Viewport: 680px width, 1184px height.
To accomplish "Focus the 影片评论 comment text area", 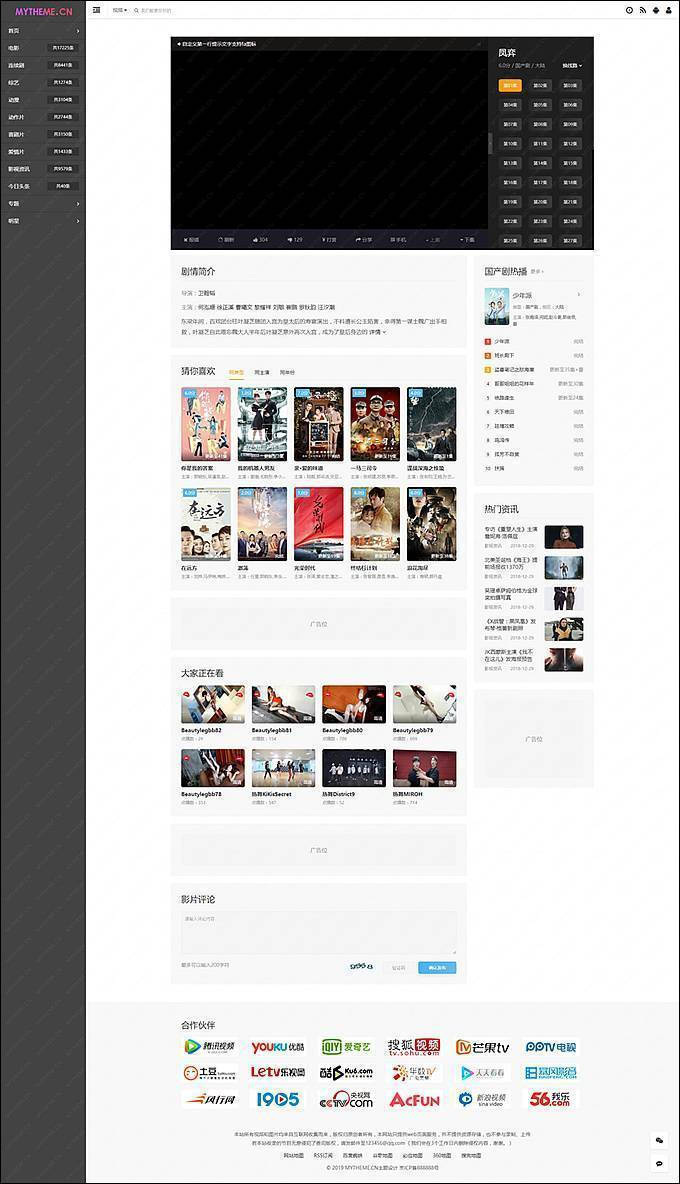I will coord(318,933).
